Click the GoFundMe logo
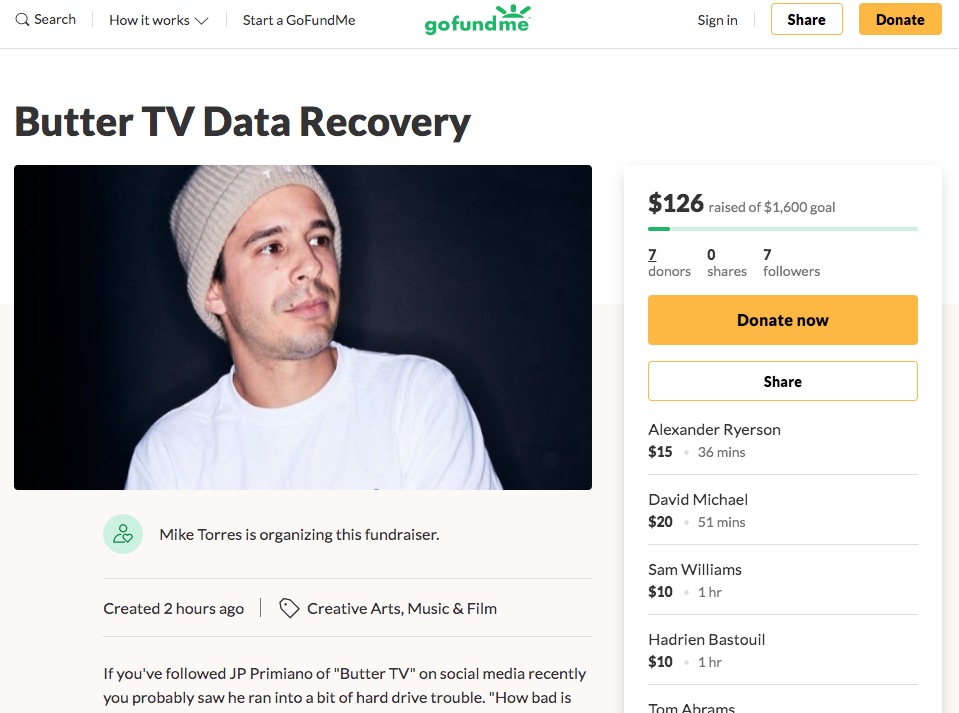Viewport: 959px width, 713px height. pos(477,20)
